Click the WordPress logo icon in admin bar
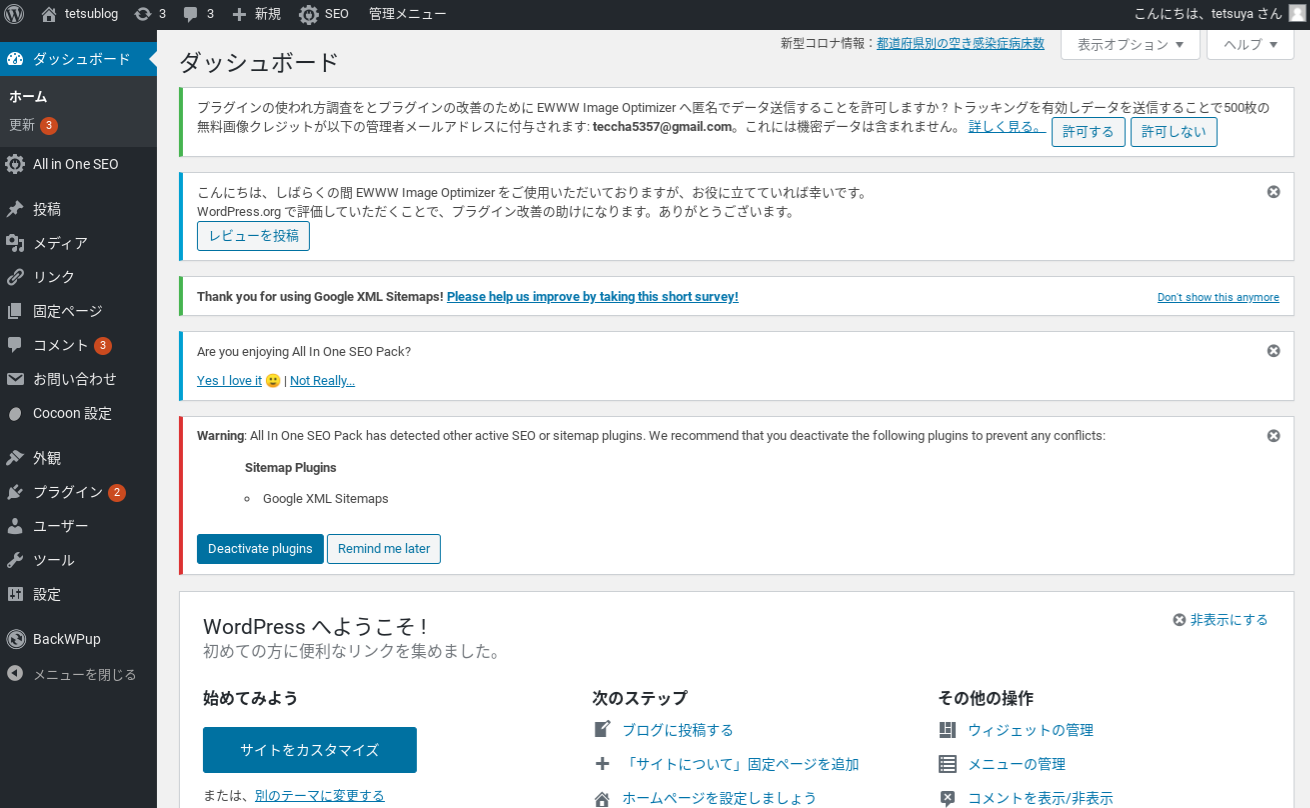The image size is (1310, 808). [x=14, y=14]
